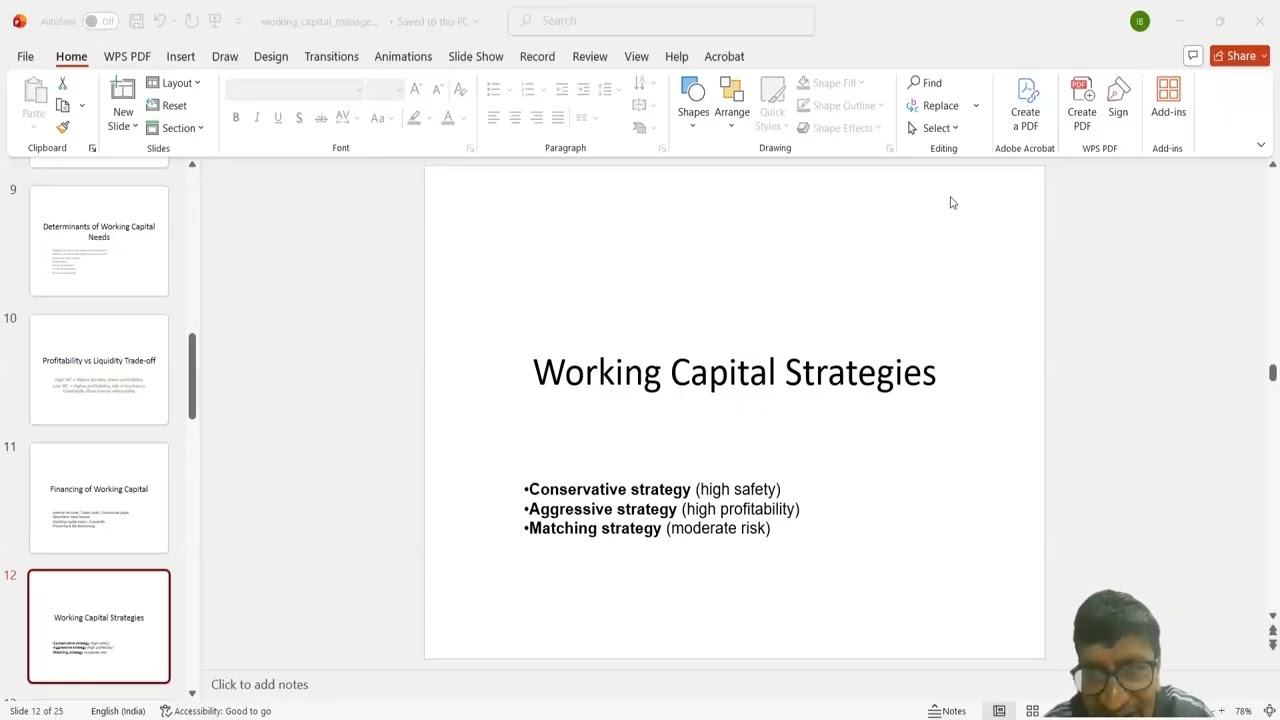
Task: Select slide 10 Profitability vs Liquidity thumbnail
Action: coord(99,369)
